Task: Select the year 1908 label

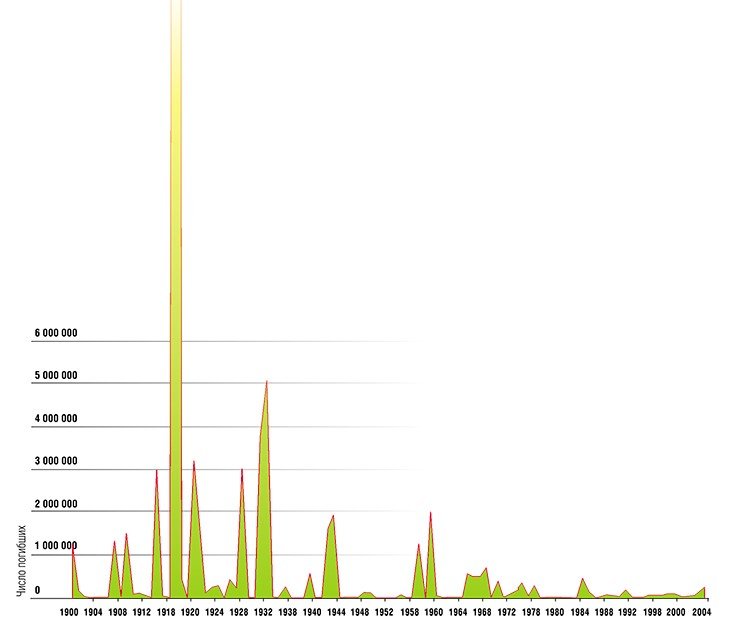Action: pos(118,613)
